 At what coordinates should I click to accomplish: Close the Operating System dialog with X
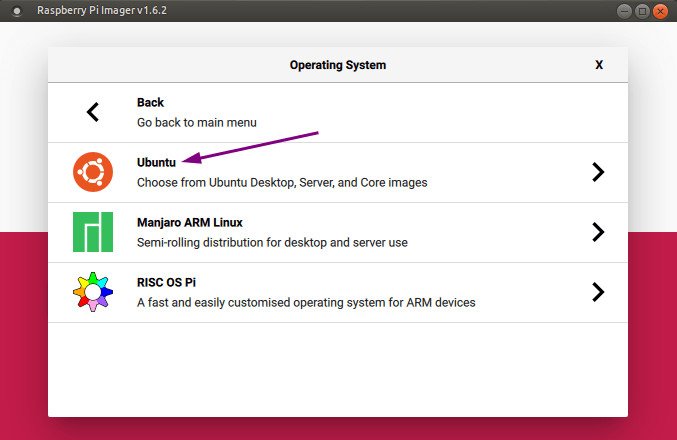[x=599, y=65]
